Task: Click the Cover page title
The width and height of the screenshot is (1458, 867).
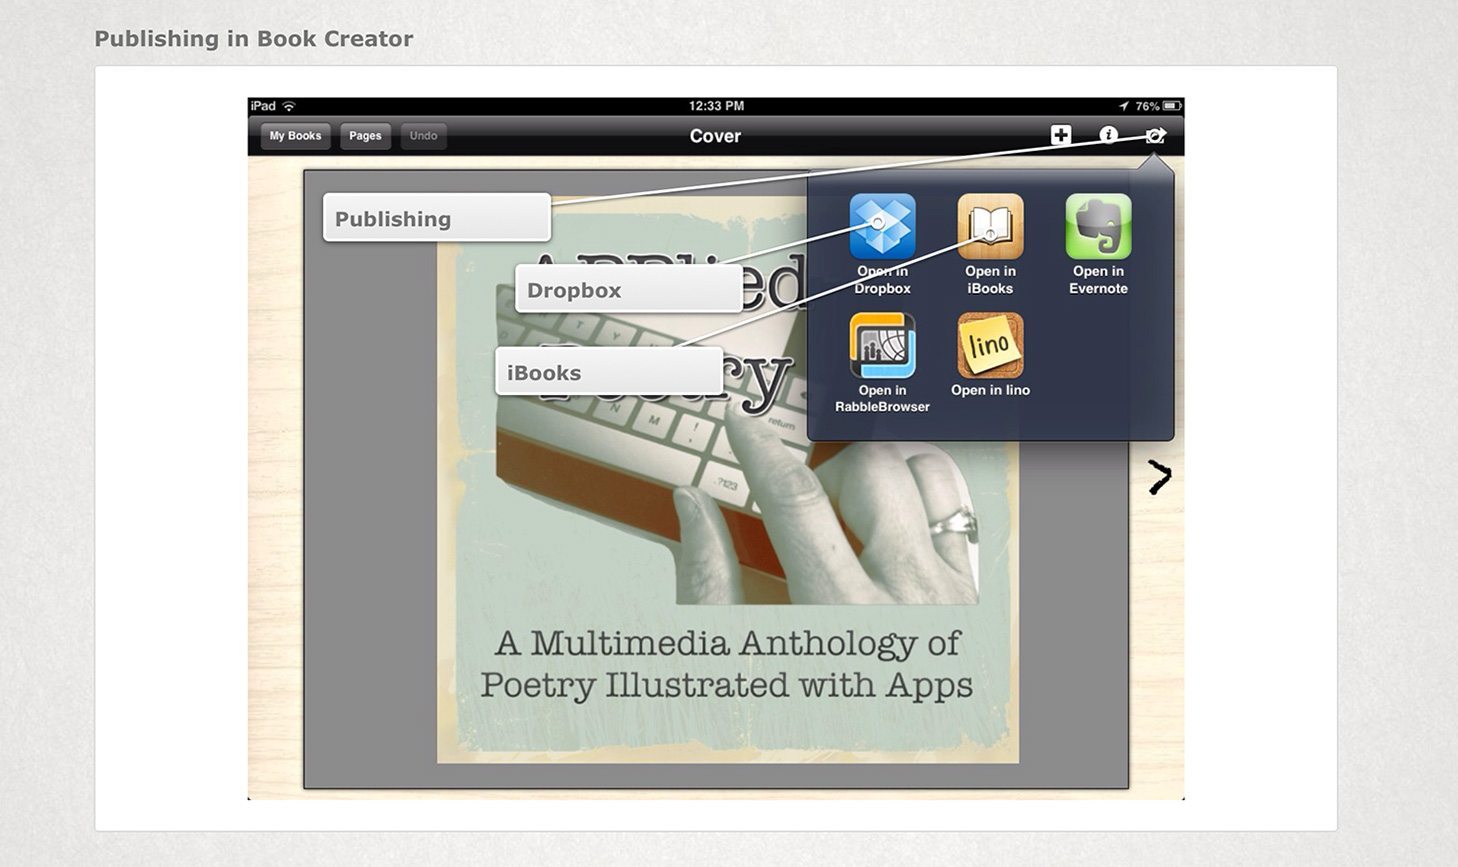Action: (715, 136)
